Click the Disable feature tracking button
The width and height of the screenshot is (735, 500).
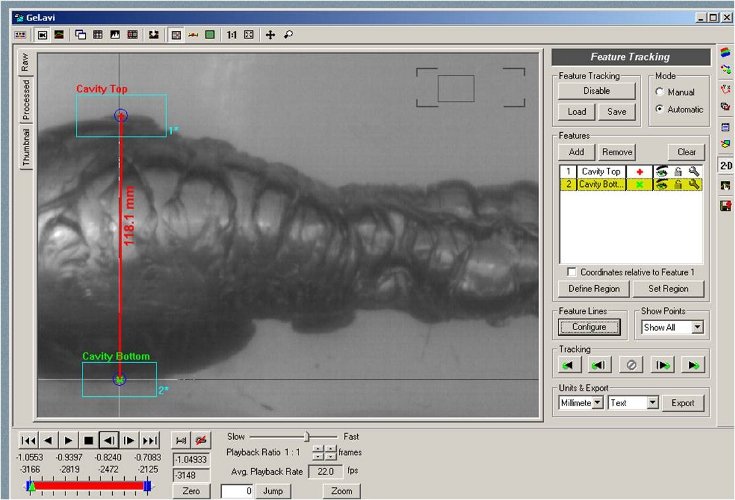[x=596, y=91]
